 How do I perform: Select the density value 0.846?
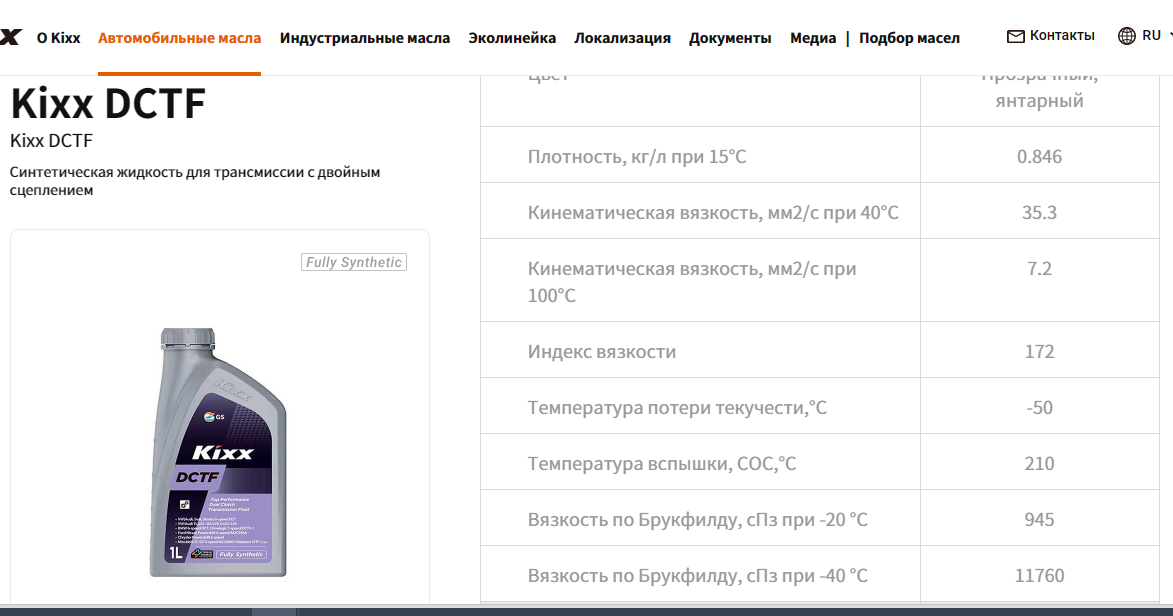[x=1039, y=156]
